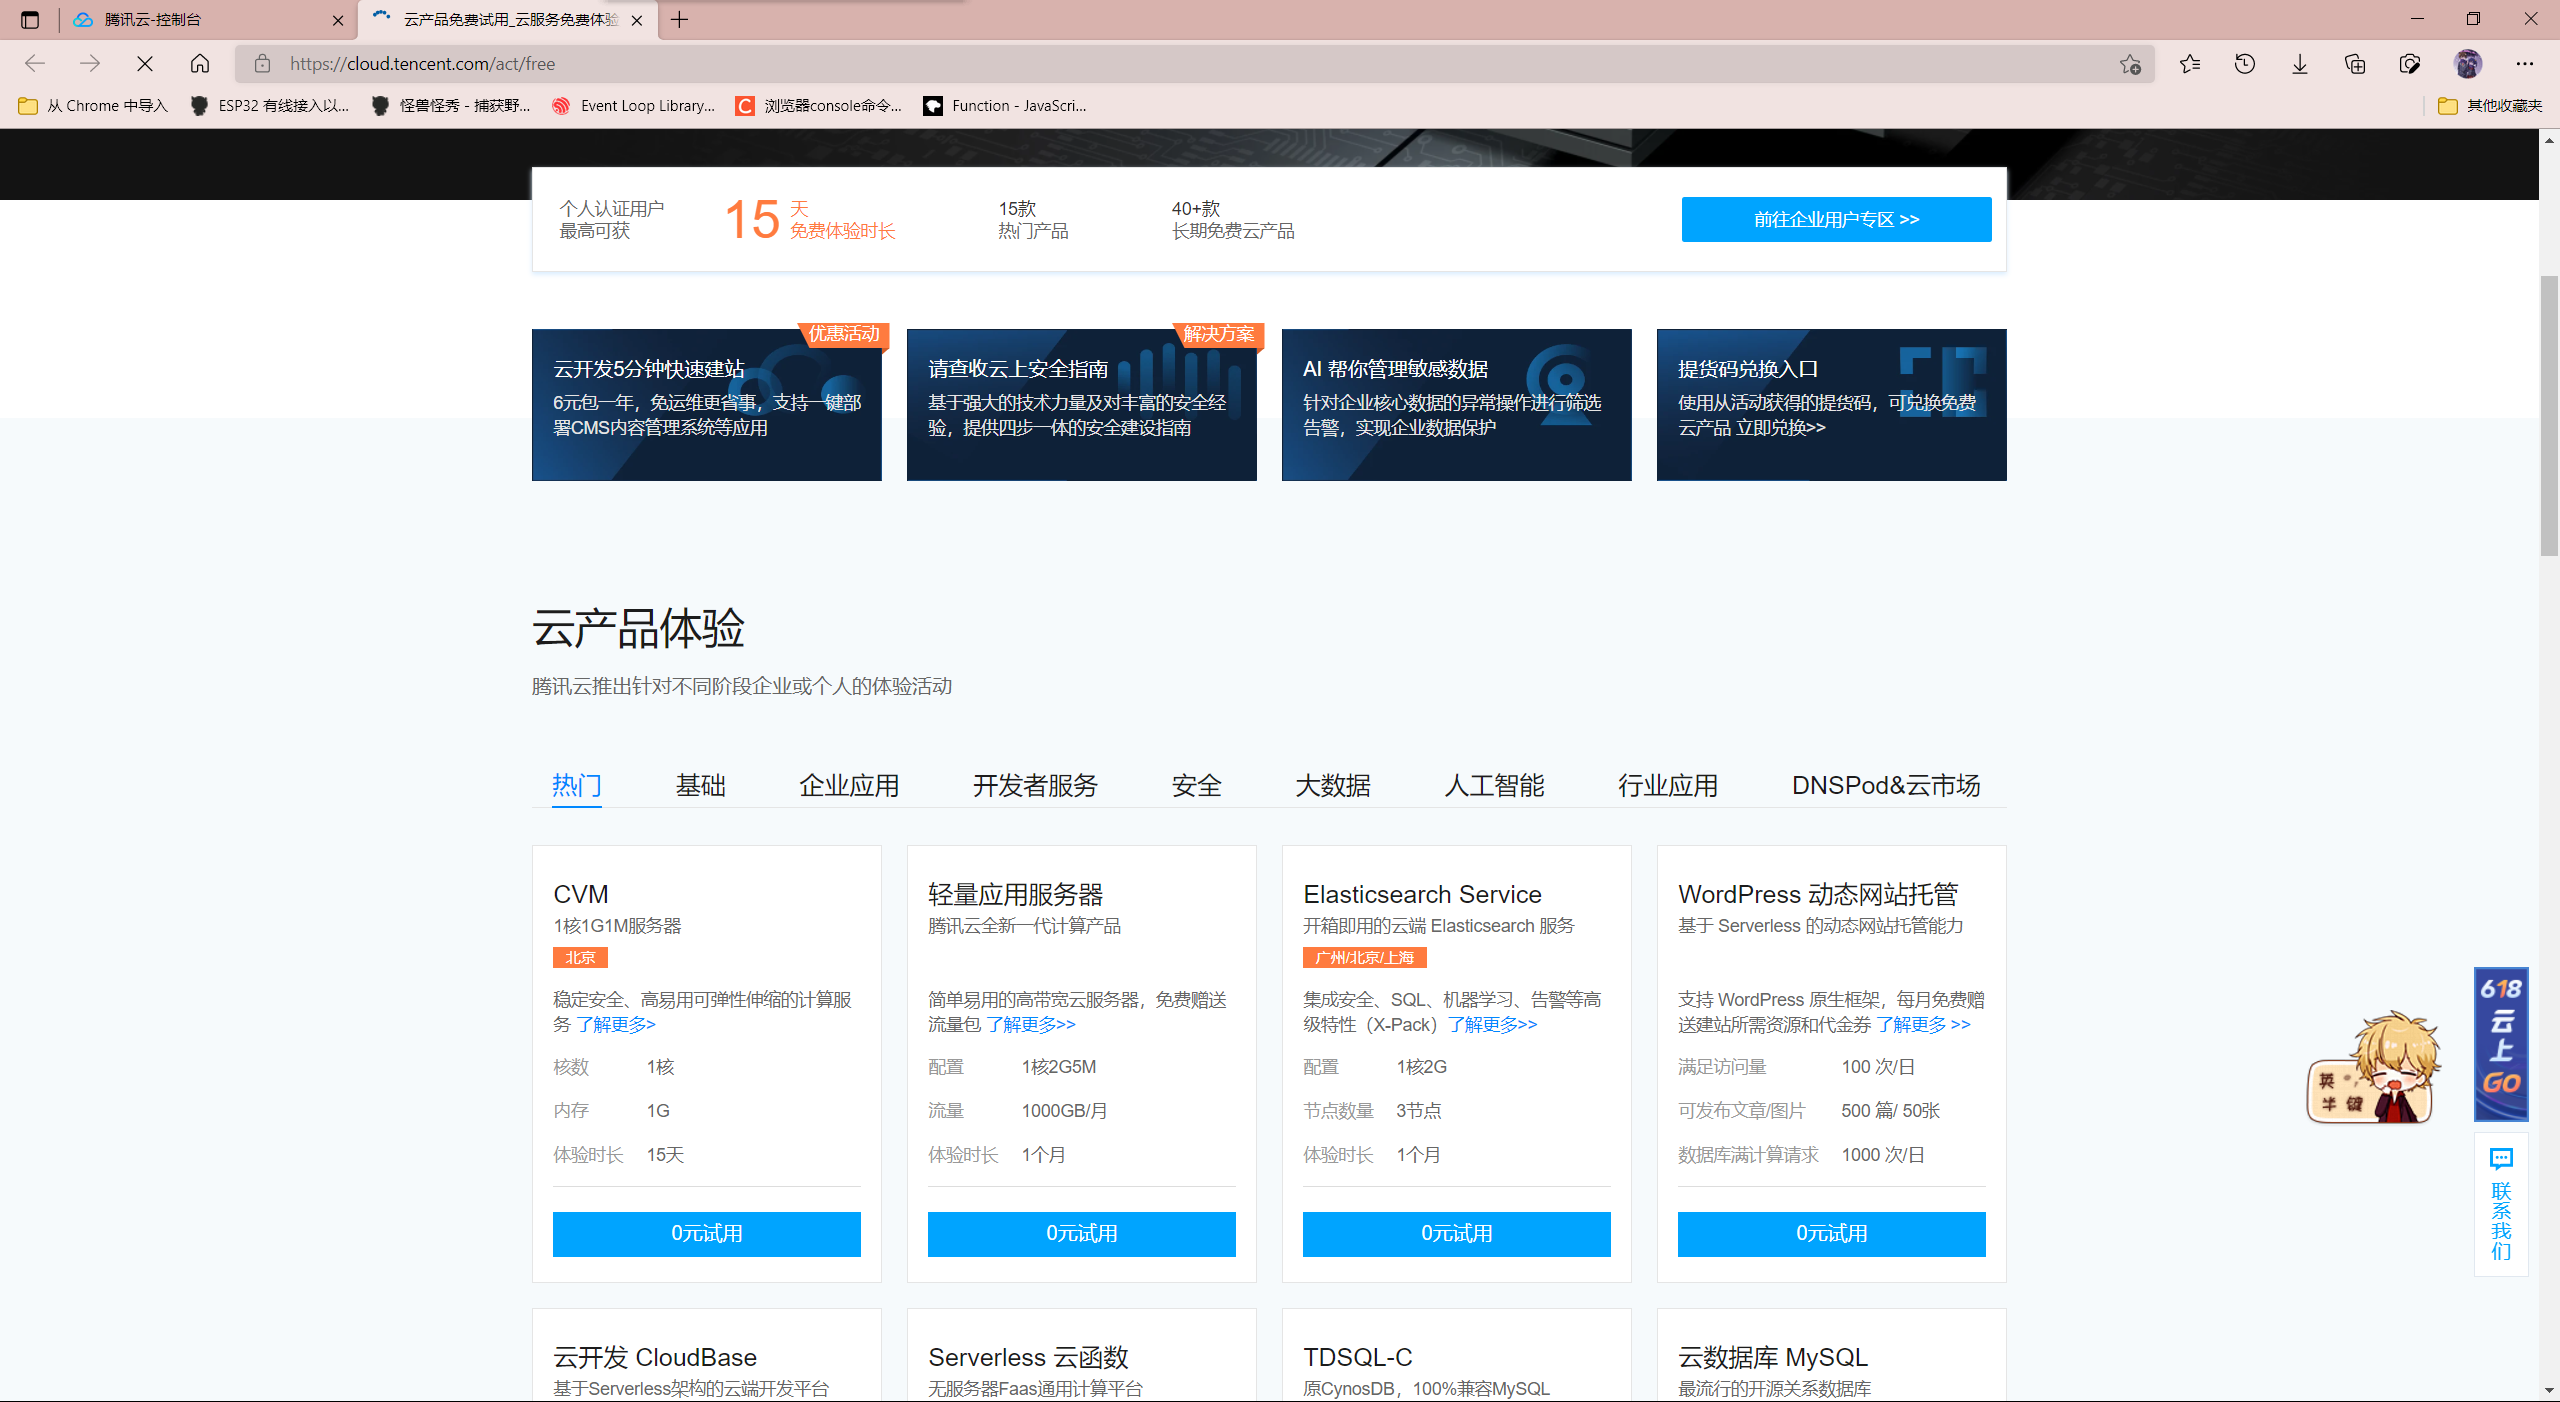The width and height of the screenshot is (2560, 1402).
Task: Open the 从 Chrome 中导入 folder
Action: 93,106
